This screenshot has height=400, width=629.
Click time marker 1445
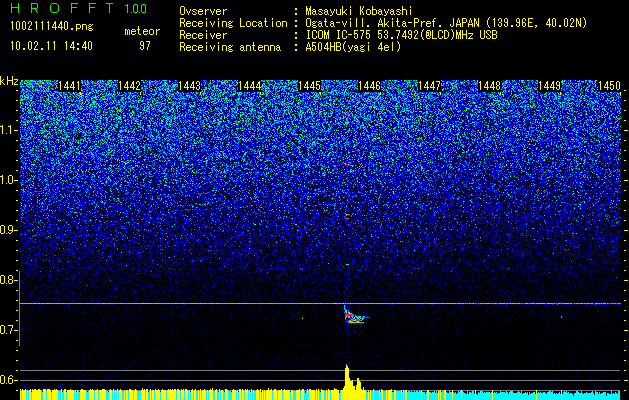(x=309, y=86)
